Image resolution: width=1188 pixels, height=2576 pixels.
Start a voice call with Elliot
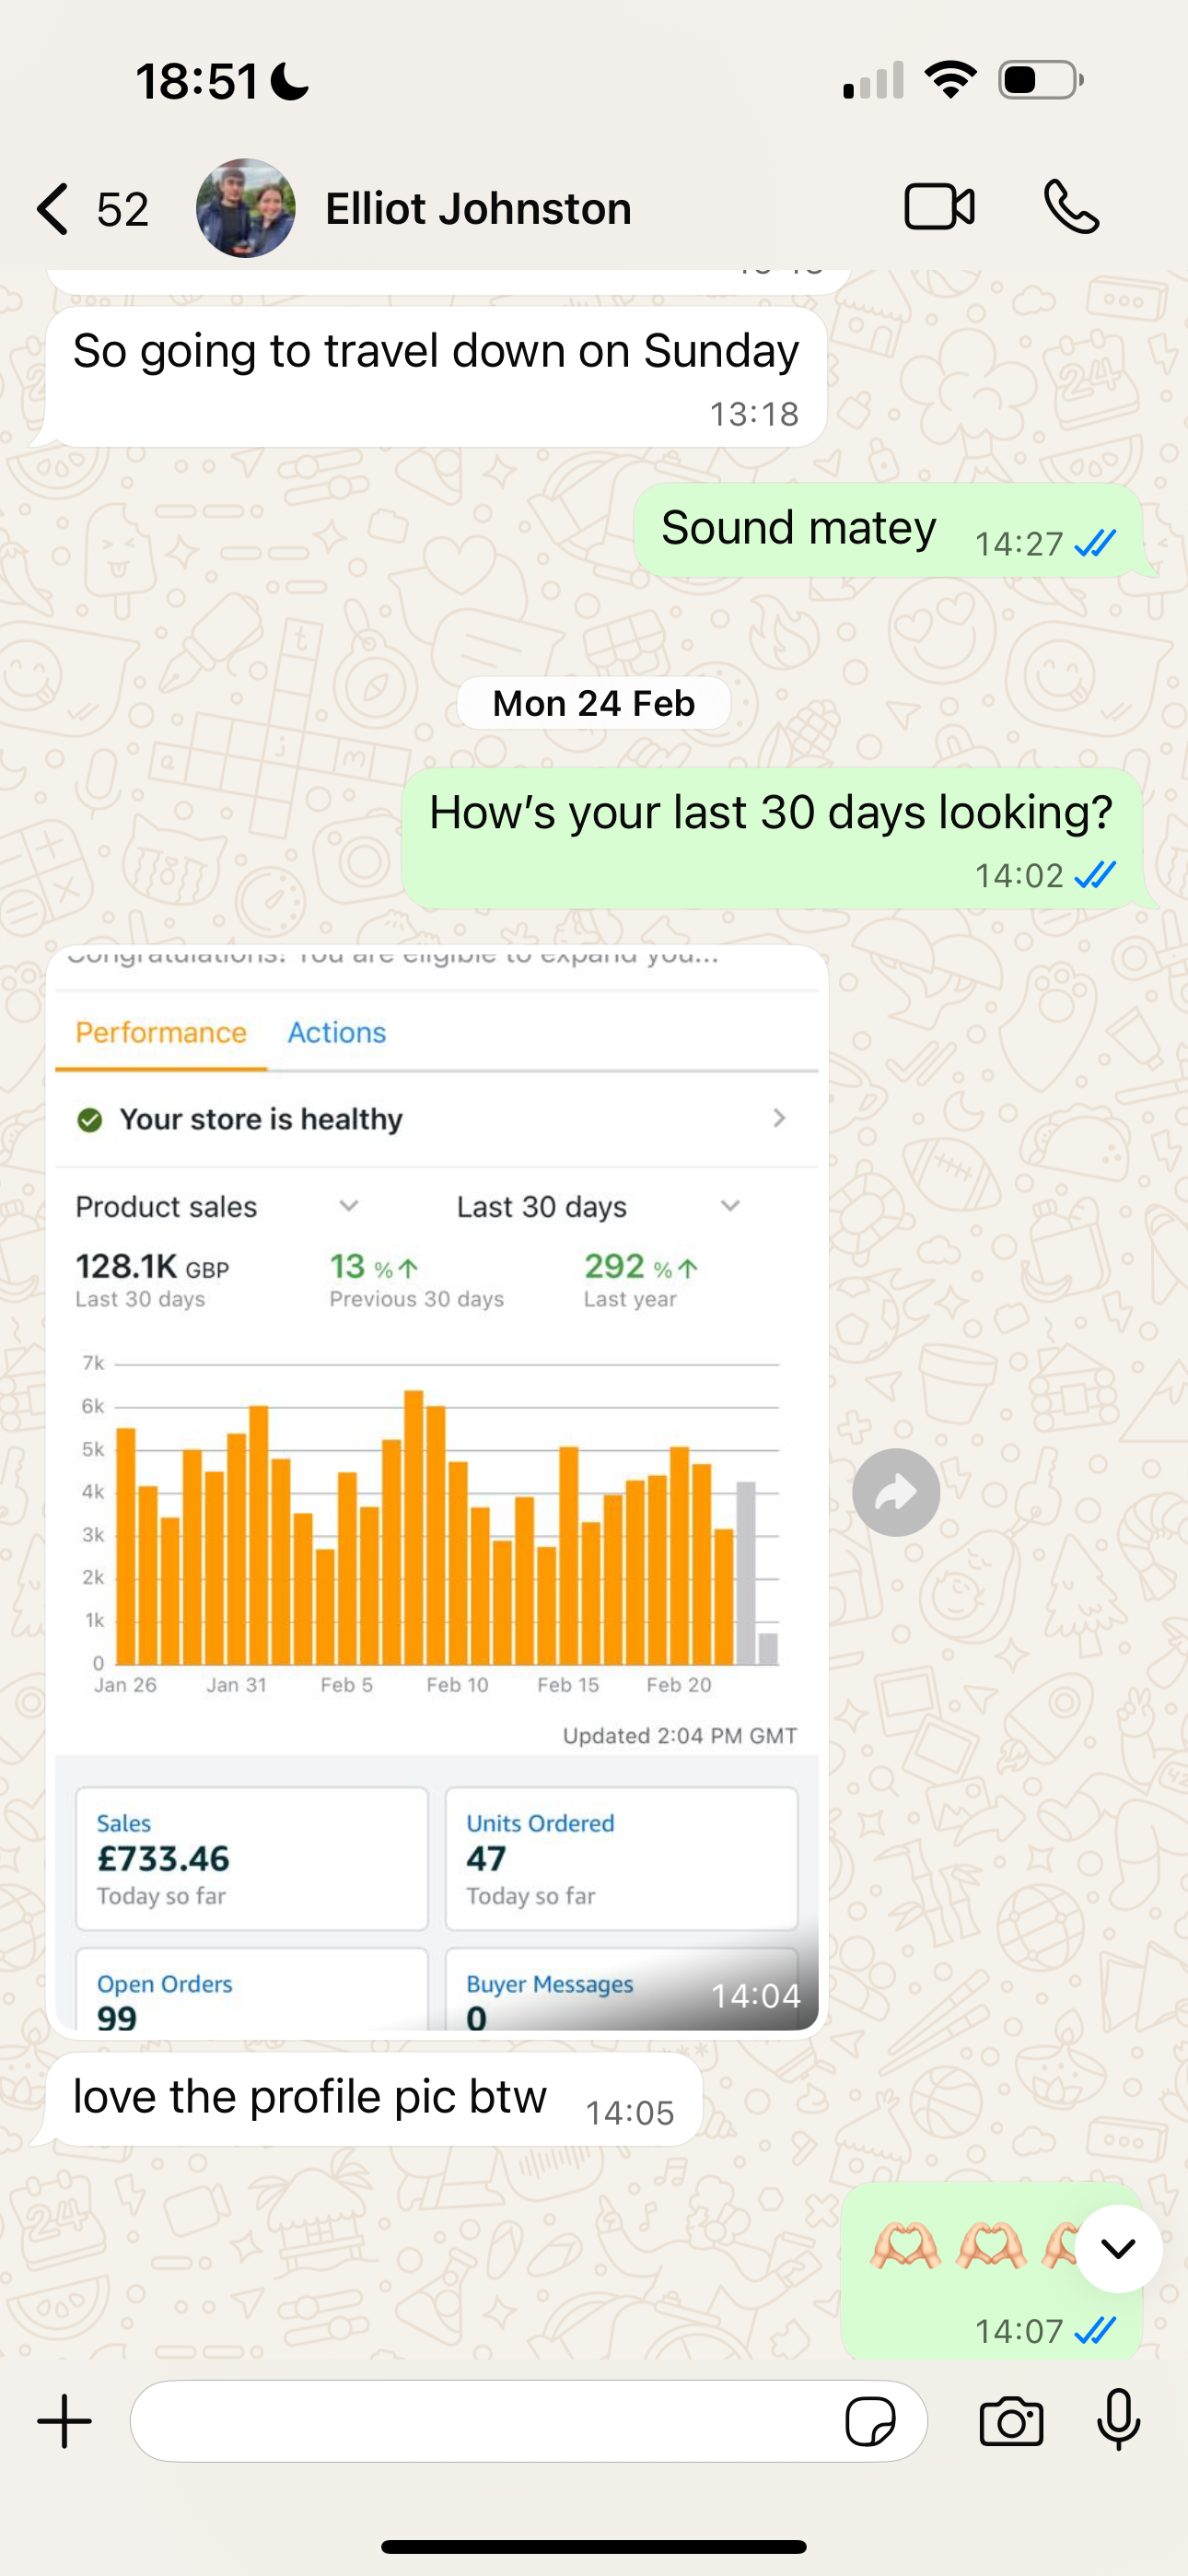coord(1071,207)
